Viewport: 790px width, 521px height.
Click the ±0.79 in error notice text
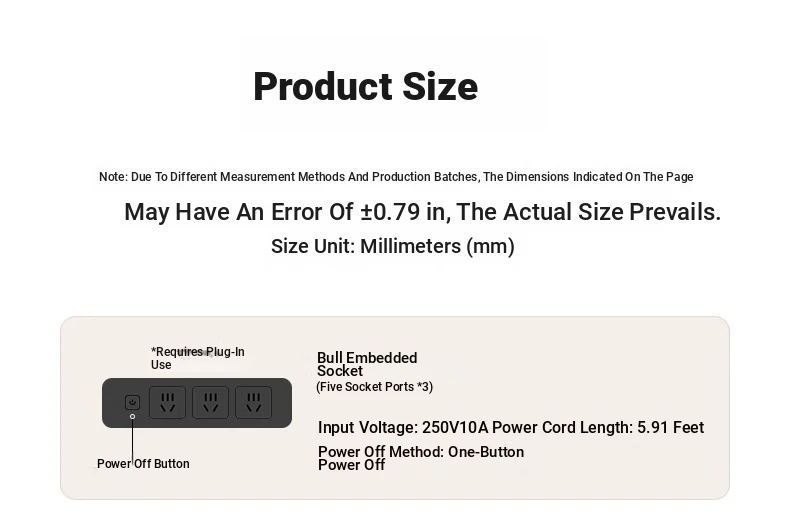[422, 212]
